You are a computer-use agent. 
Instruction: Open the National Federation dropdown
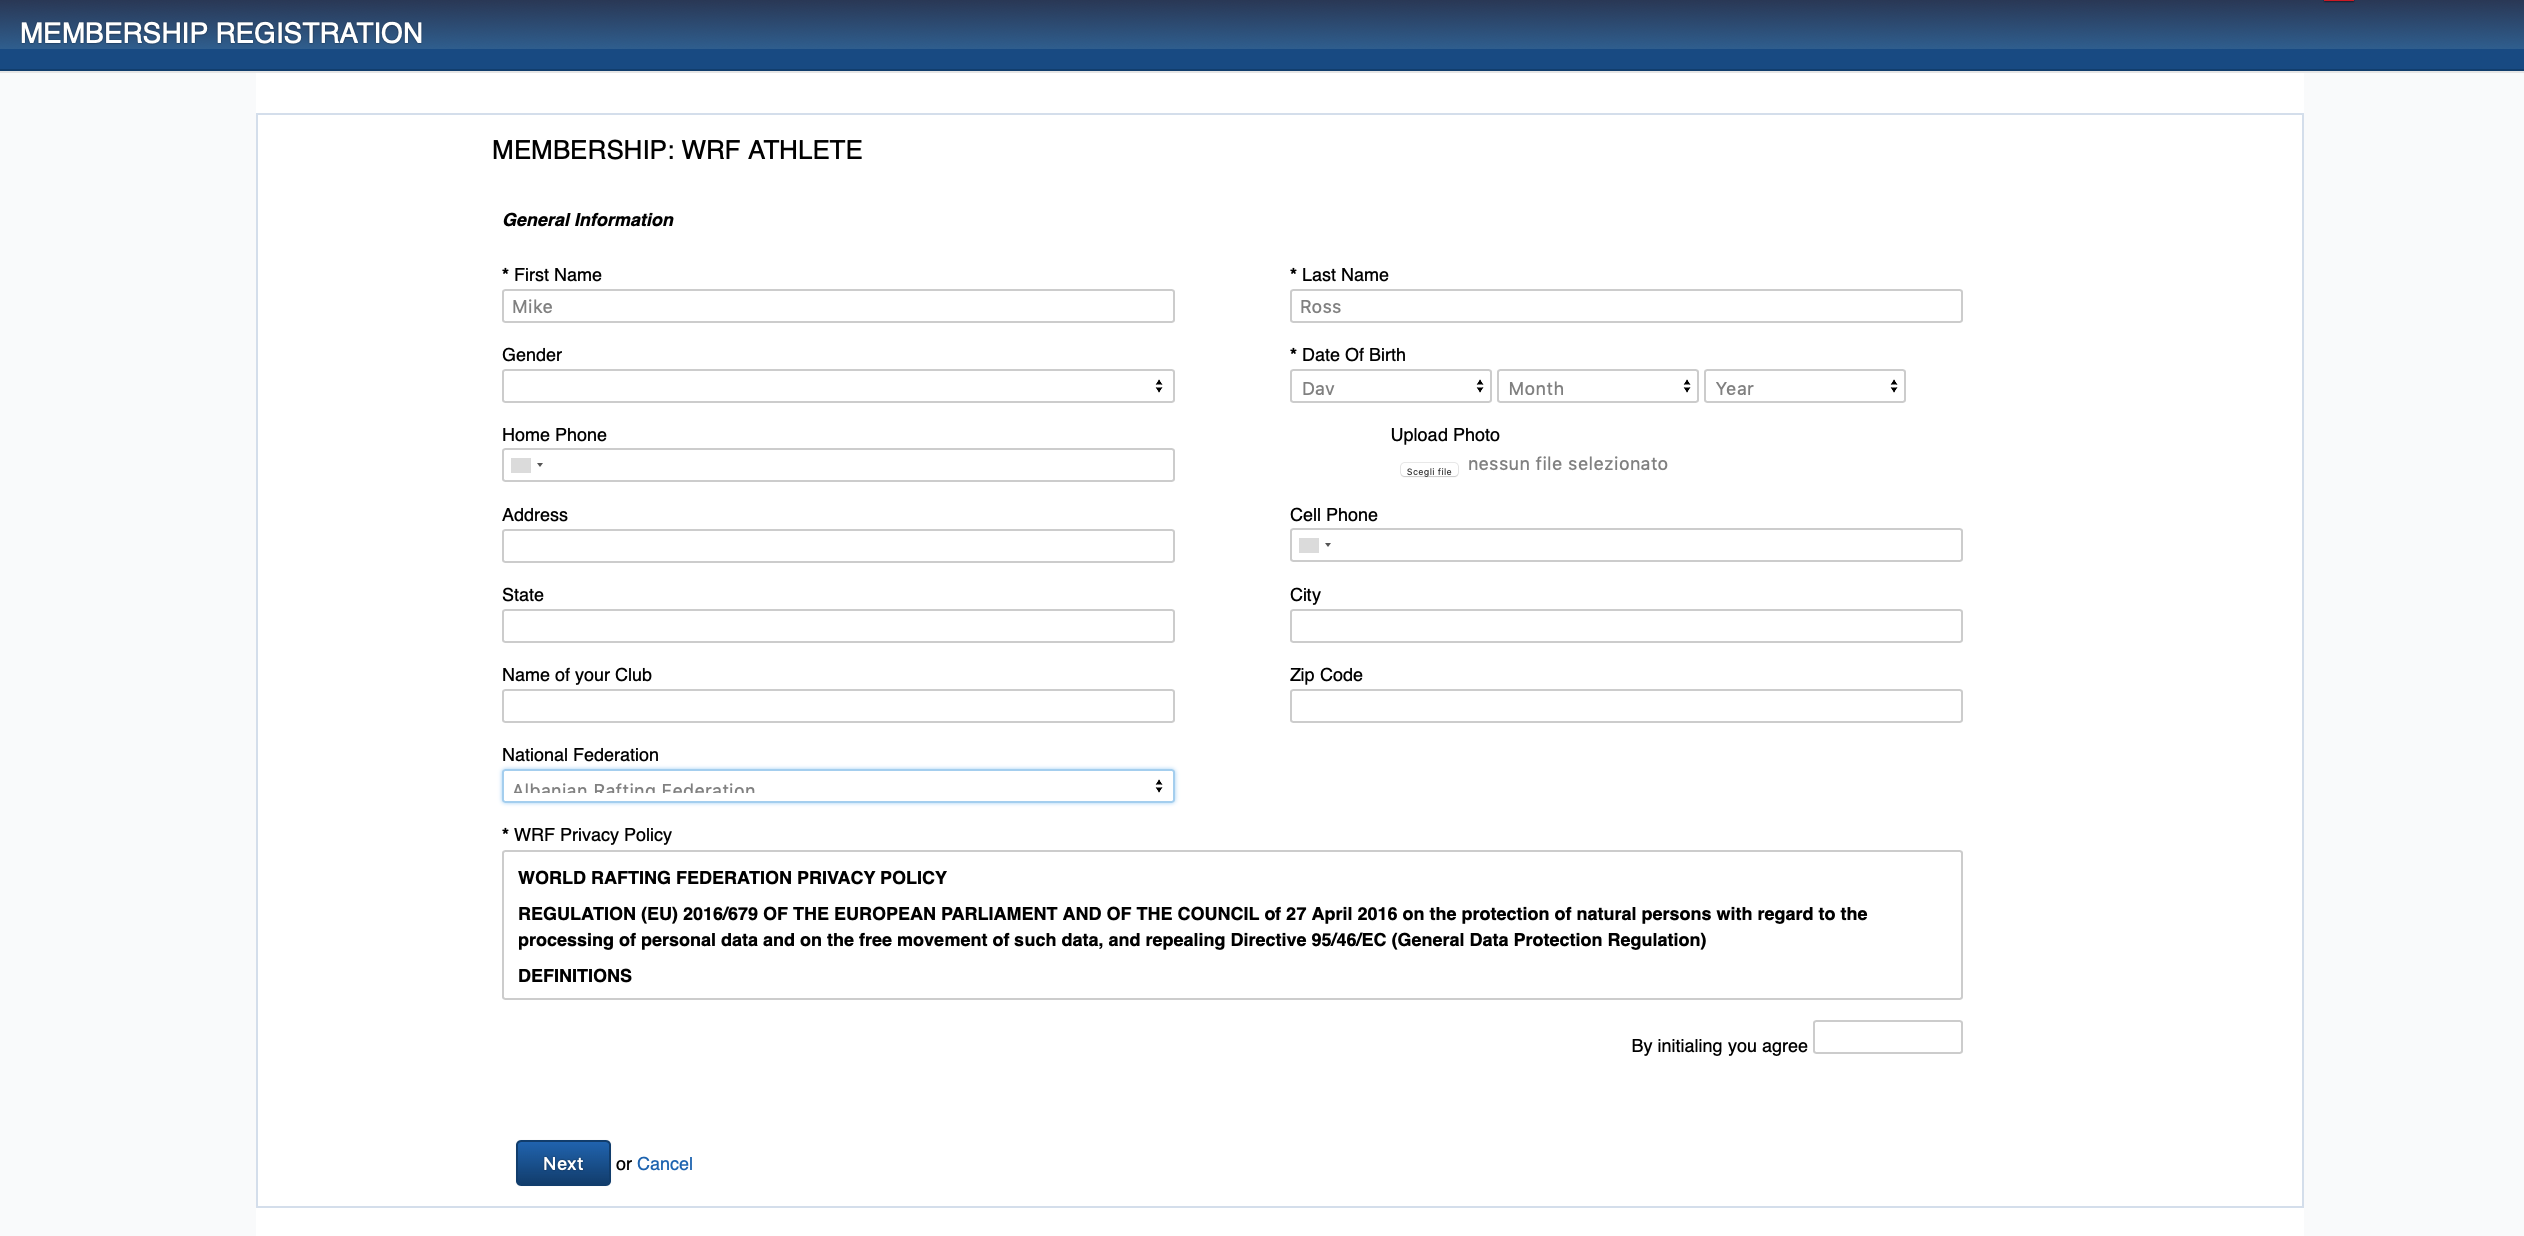(x=838, y=786)
